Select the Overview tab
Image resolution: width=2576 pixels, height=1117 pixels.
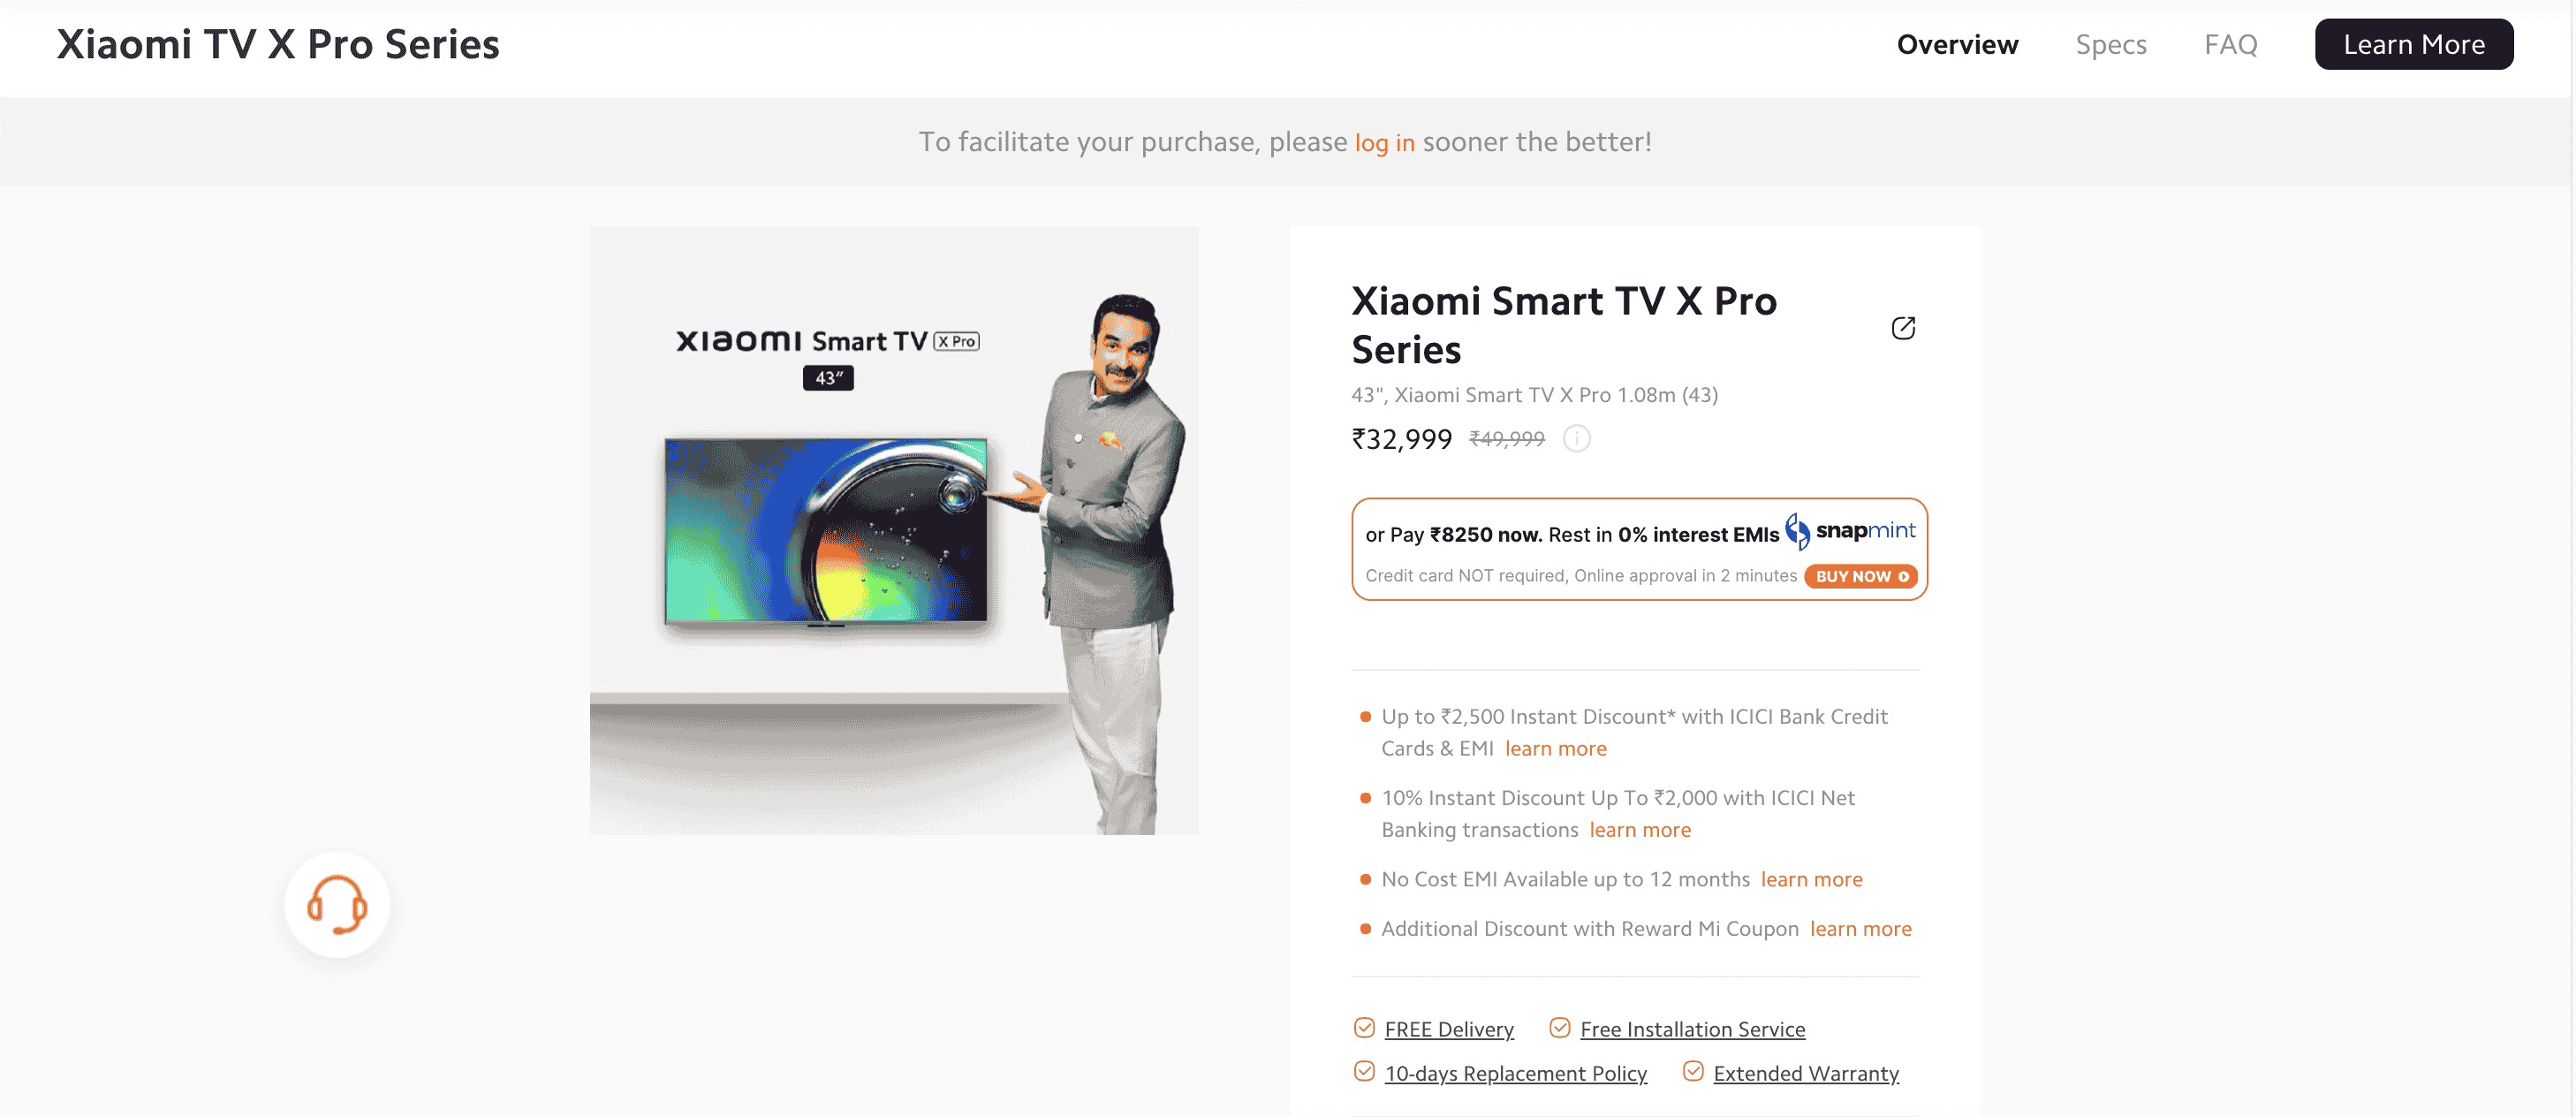click(1957, 44)
